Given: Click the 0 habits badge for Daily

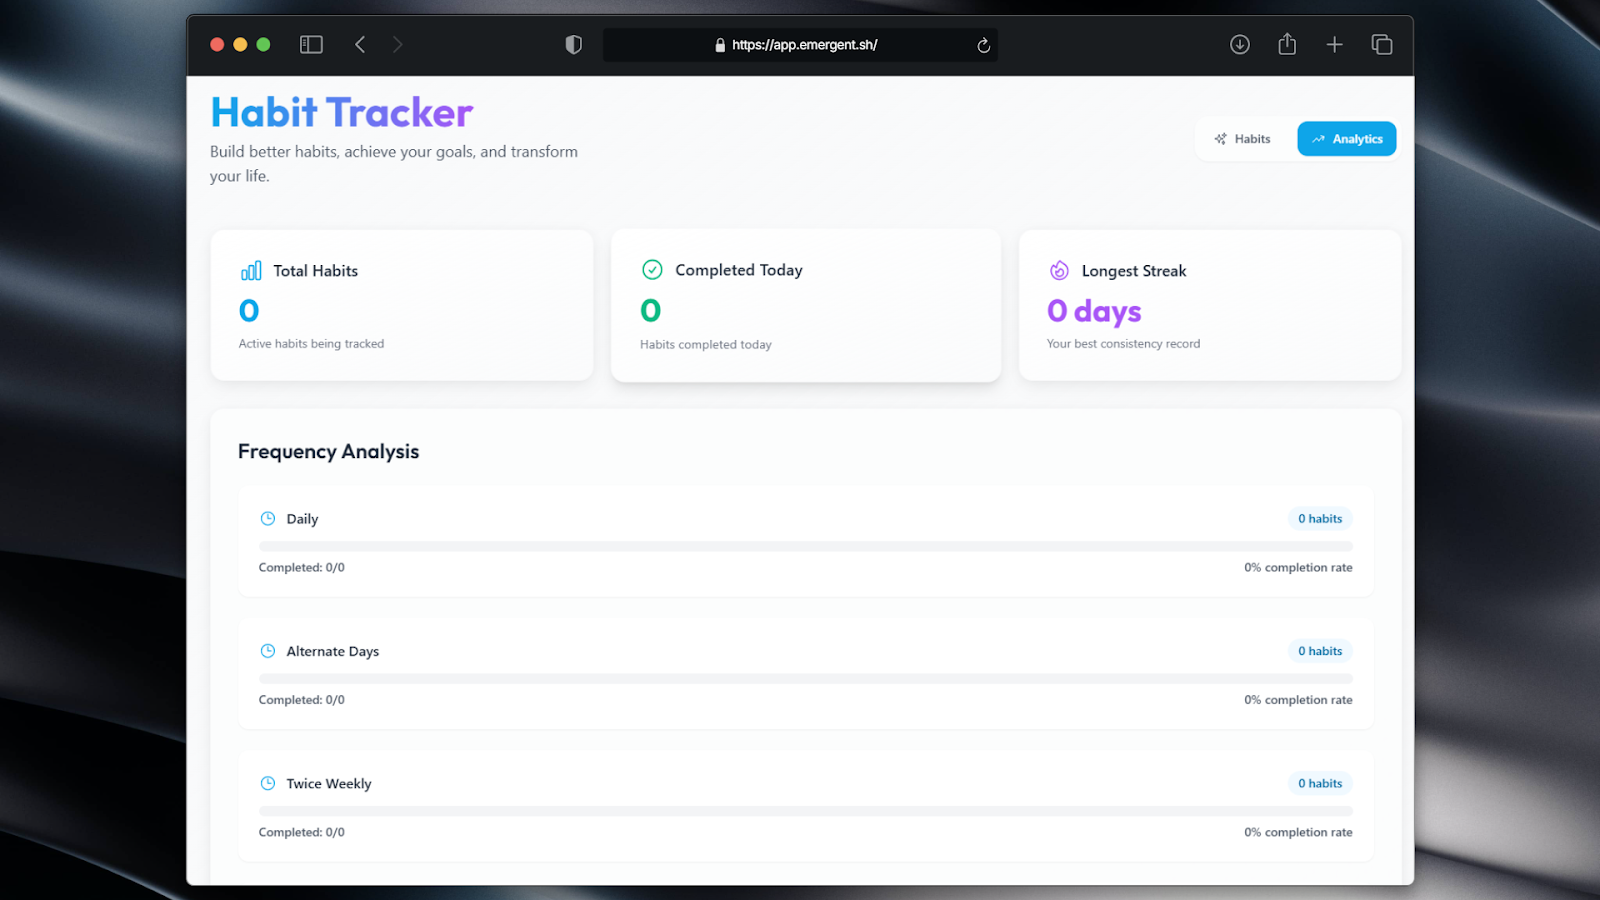Looking at the screenshot, I should coord(1320,518).
